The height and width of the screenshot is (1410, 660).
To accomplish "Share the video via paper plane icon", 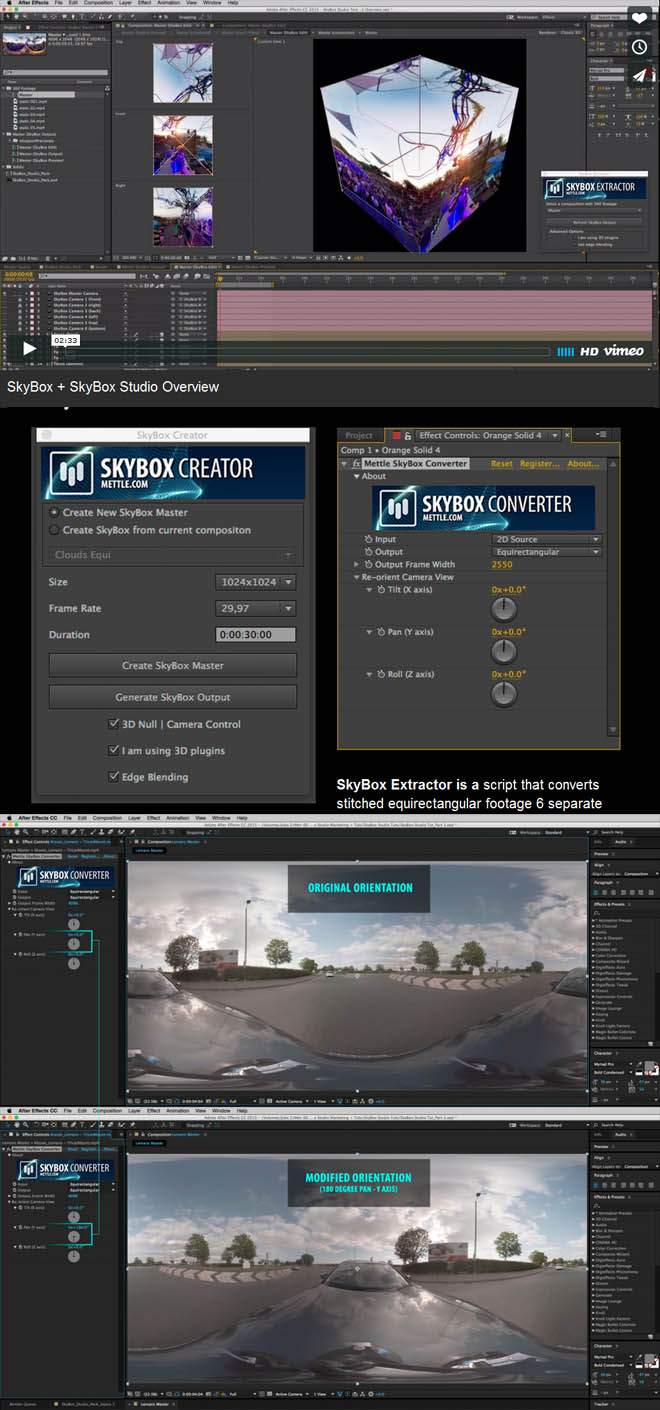I will coord(639,73).
